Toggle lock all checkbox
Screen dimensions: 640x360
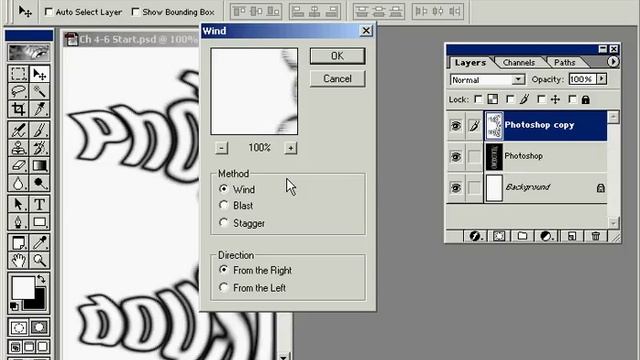coord(573,99)
